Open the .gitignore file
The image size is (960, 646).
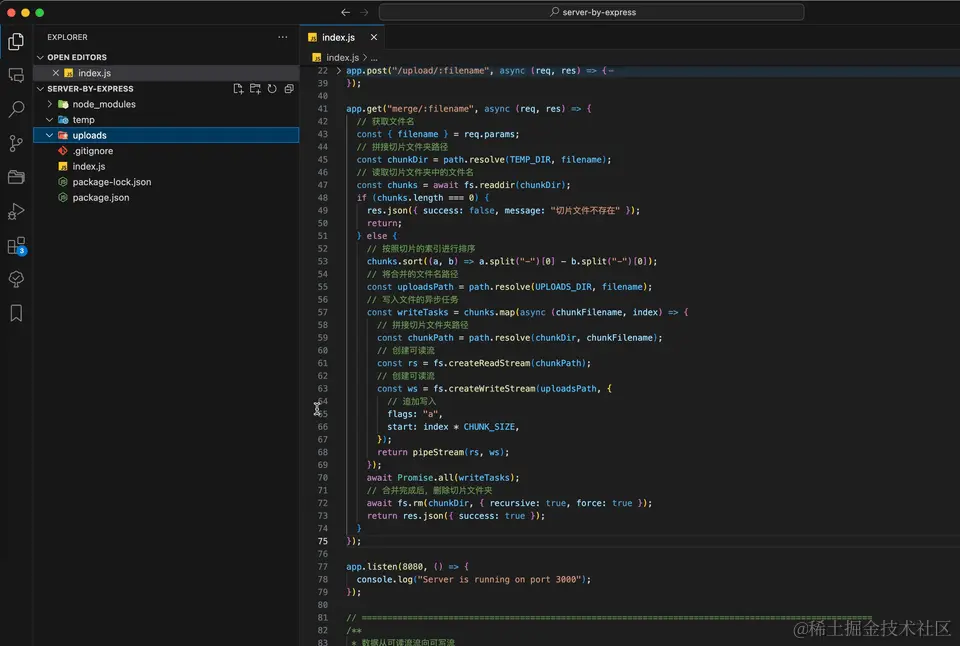[x=92, y=151]
